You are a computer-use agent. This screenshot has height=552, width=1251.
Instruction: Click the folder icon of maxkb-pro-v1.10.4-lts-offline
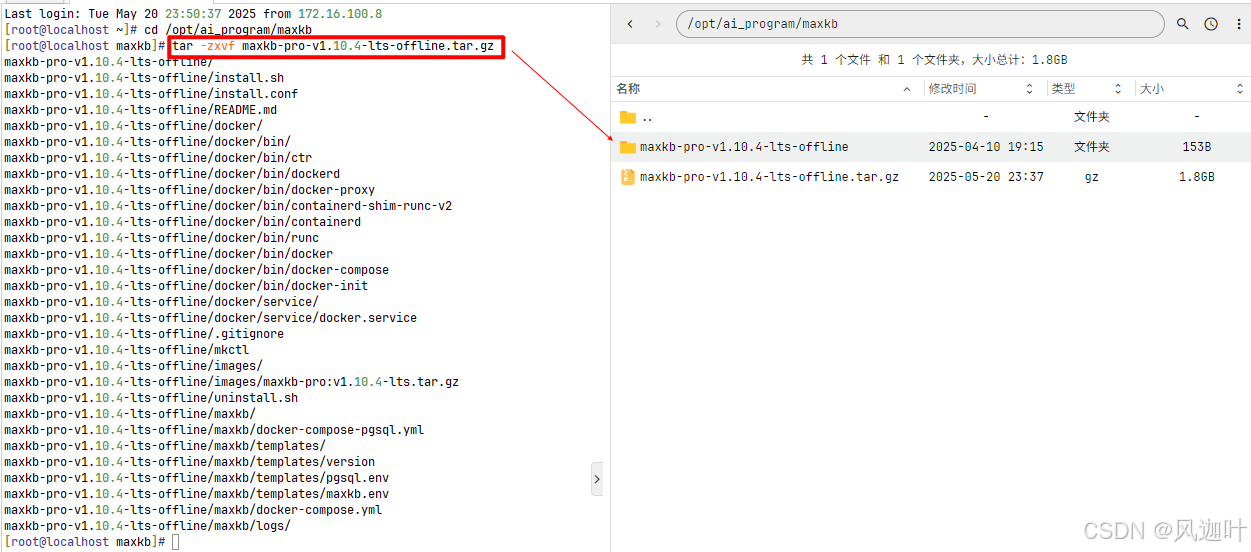628,147
